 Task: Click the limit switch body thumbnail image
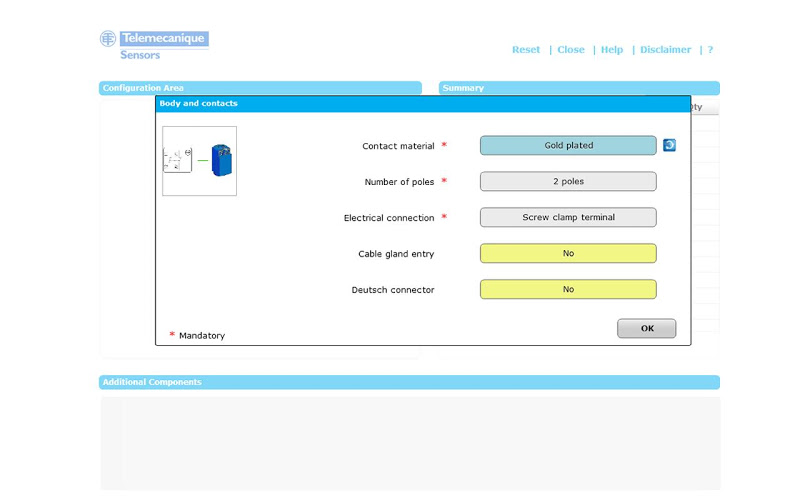coord(199,161)
